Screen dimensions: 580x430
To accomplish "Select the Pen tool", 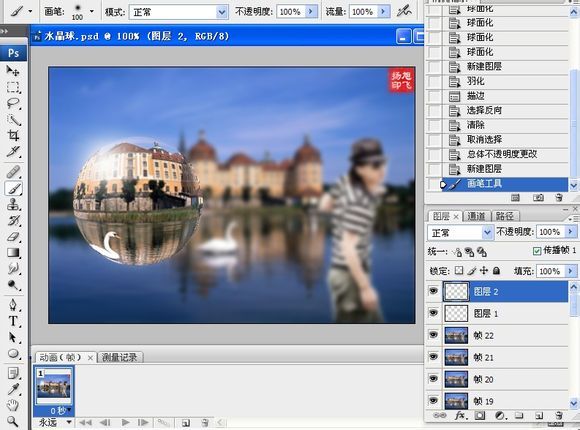I will (x=13, y=305).
